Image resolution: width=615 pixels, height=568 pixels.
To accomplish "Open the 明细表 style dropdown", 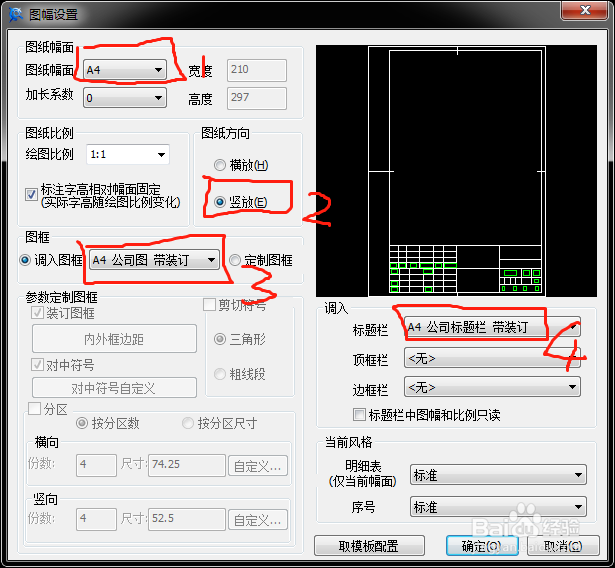I will pyautogui.click(x=498, y=475).
